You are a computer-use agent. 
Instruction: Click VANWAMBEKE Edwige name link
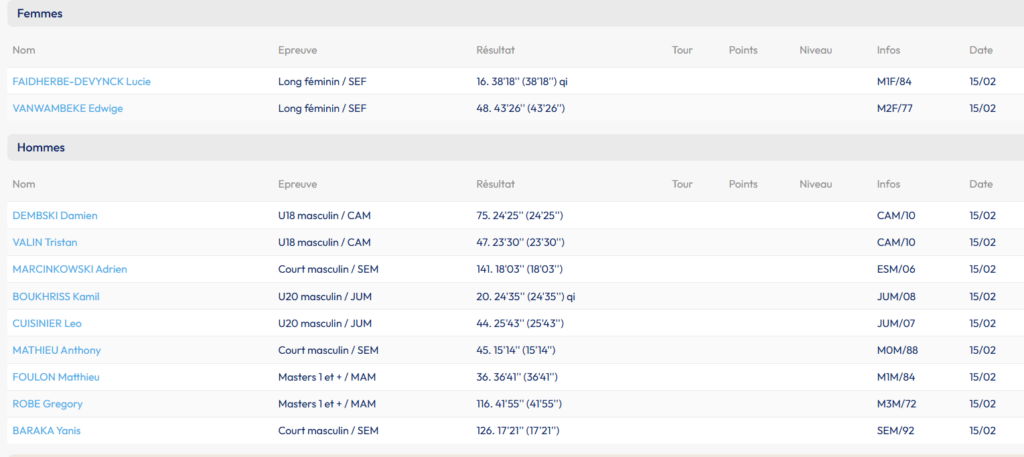point(67,108)
